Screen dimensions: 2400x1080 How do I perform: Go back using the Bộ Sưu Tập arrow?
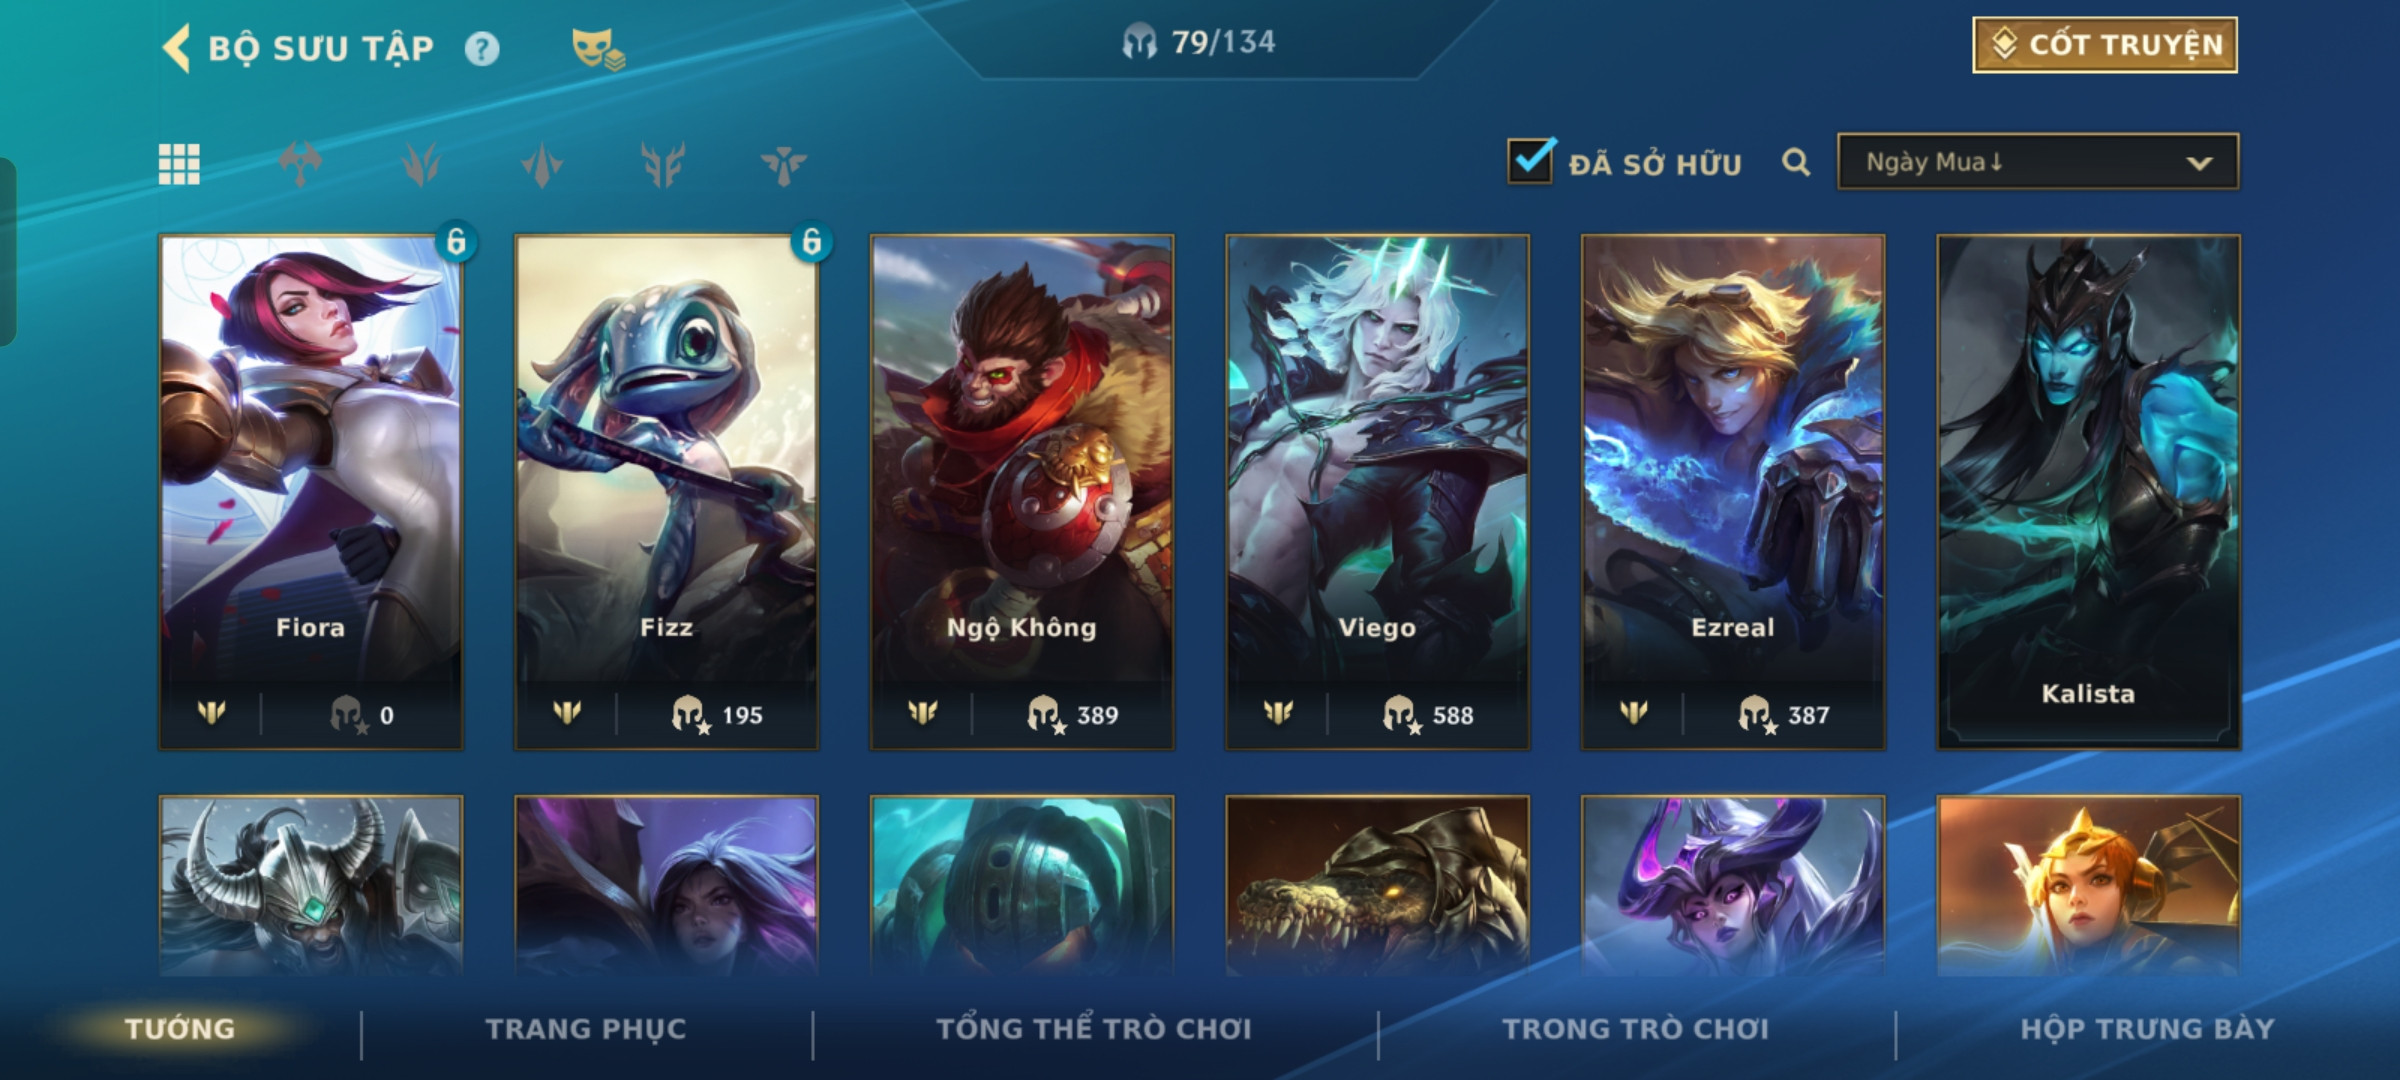[x=177, y=49]
